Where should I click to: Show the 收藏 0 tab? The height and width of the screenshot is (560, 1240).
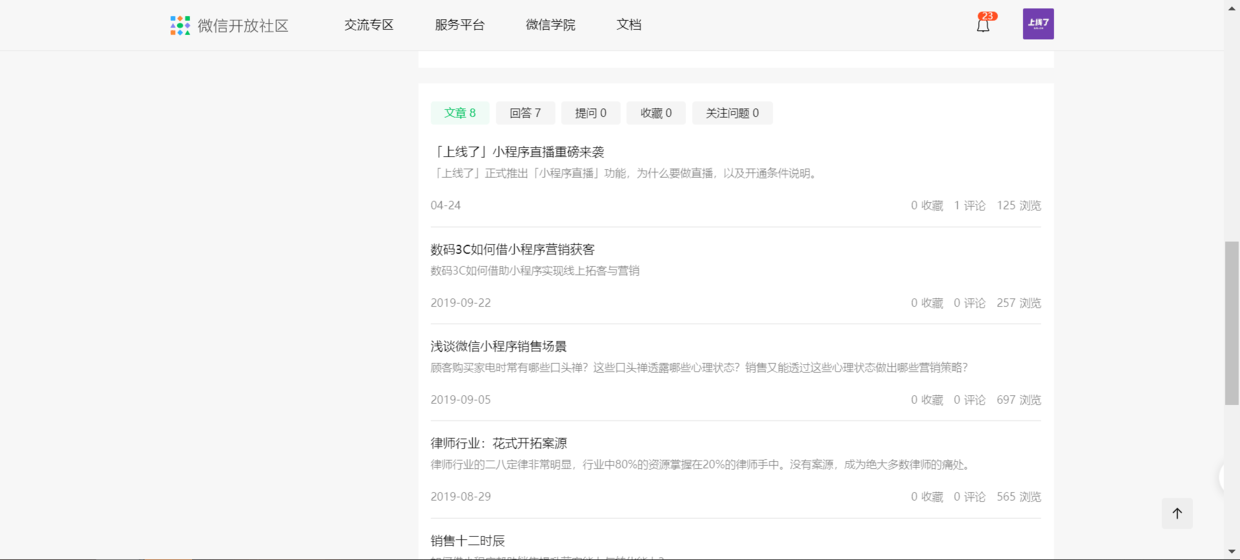(656, 113)
